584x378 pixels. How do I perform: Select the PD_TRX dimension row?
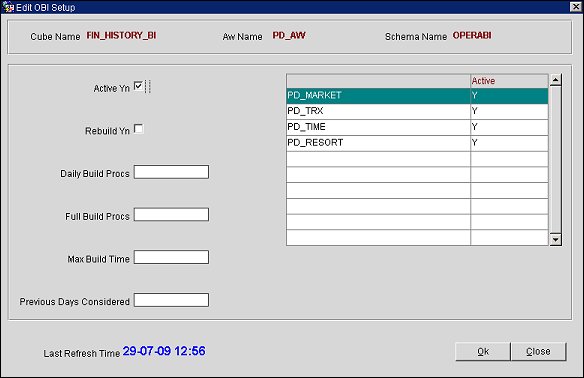[417, 111]
